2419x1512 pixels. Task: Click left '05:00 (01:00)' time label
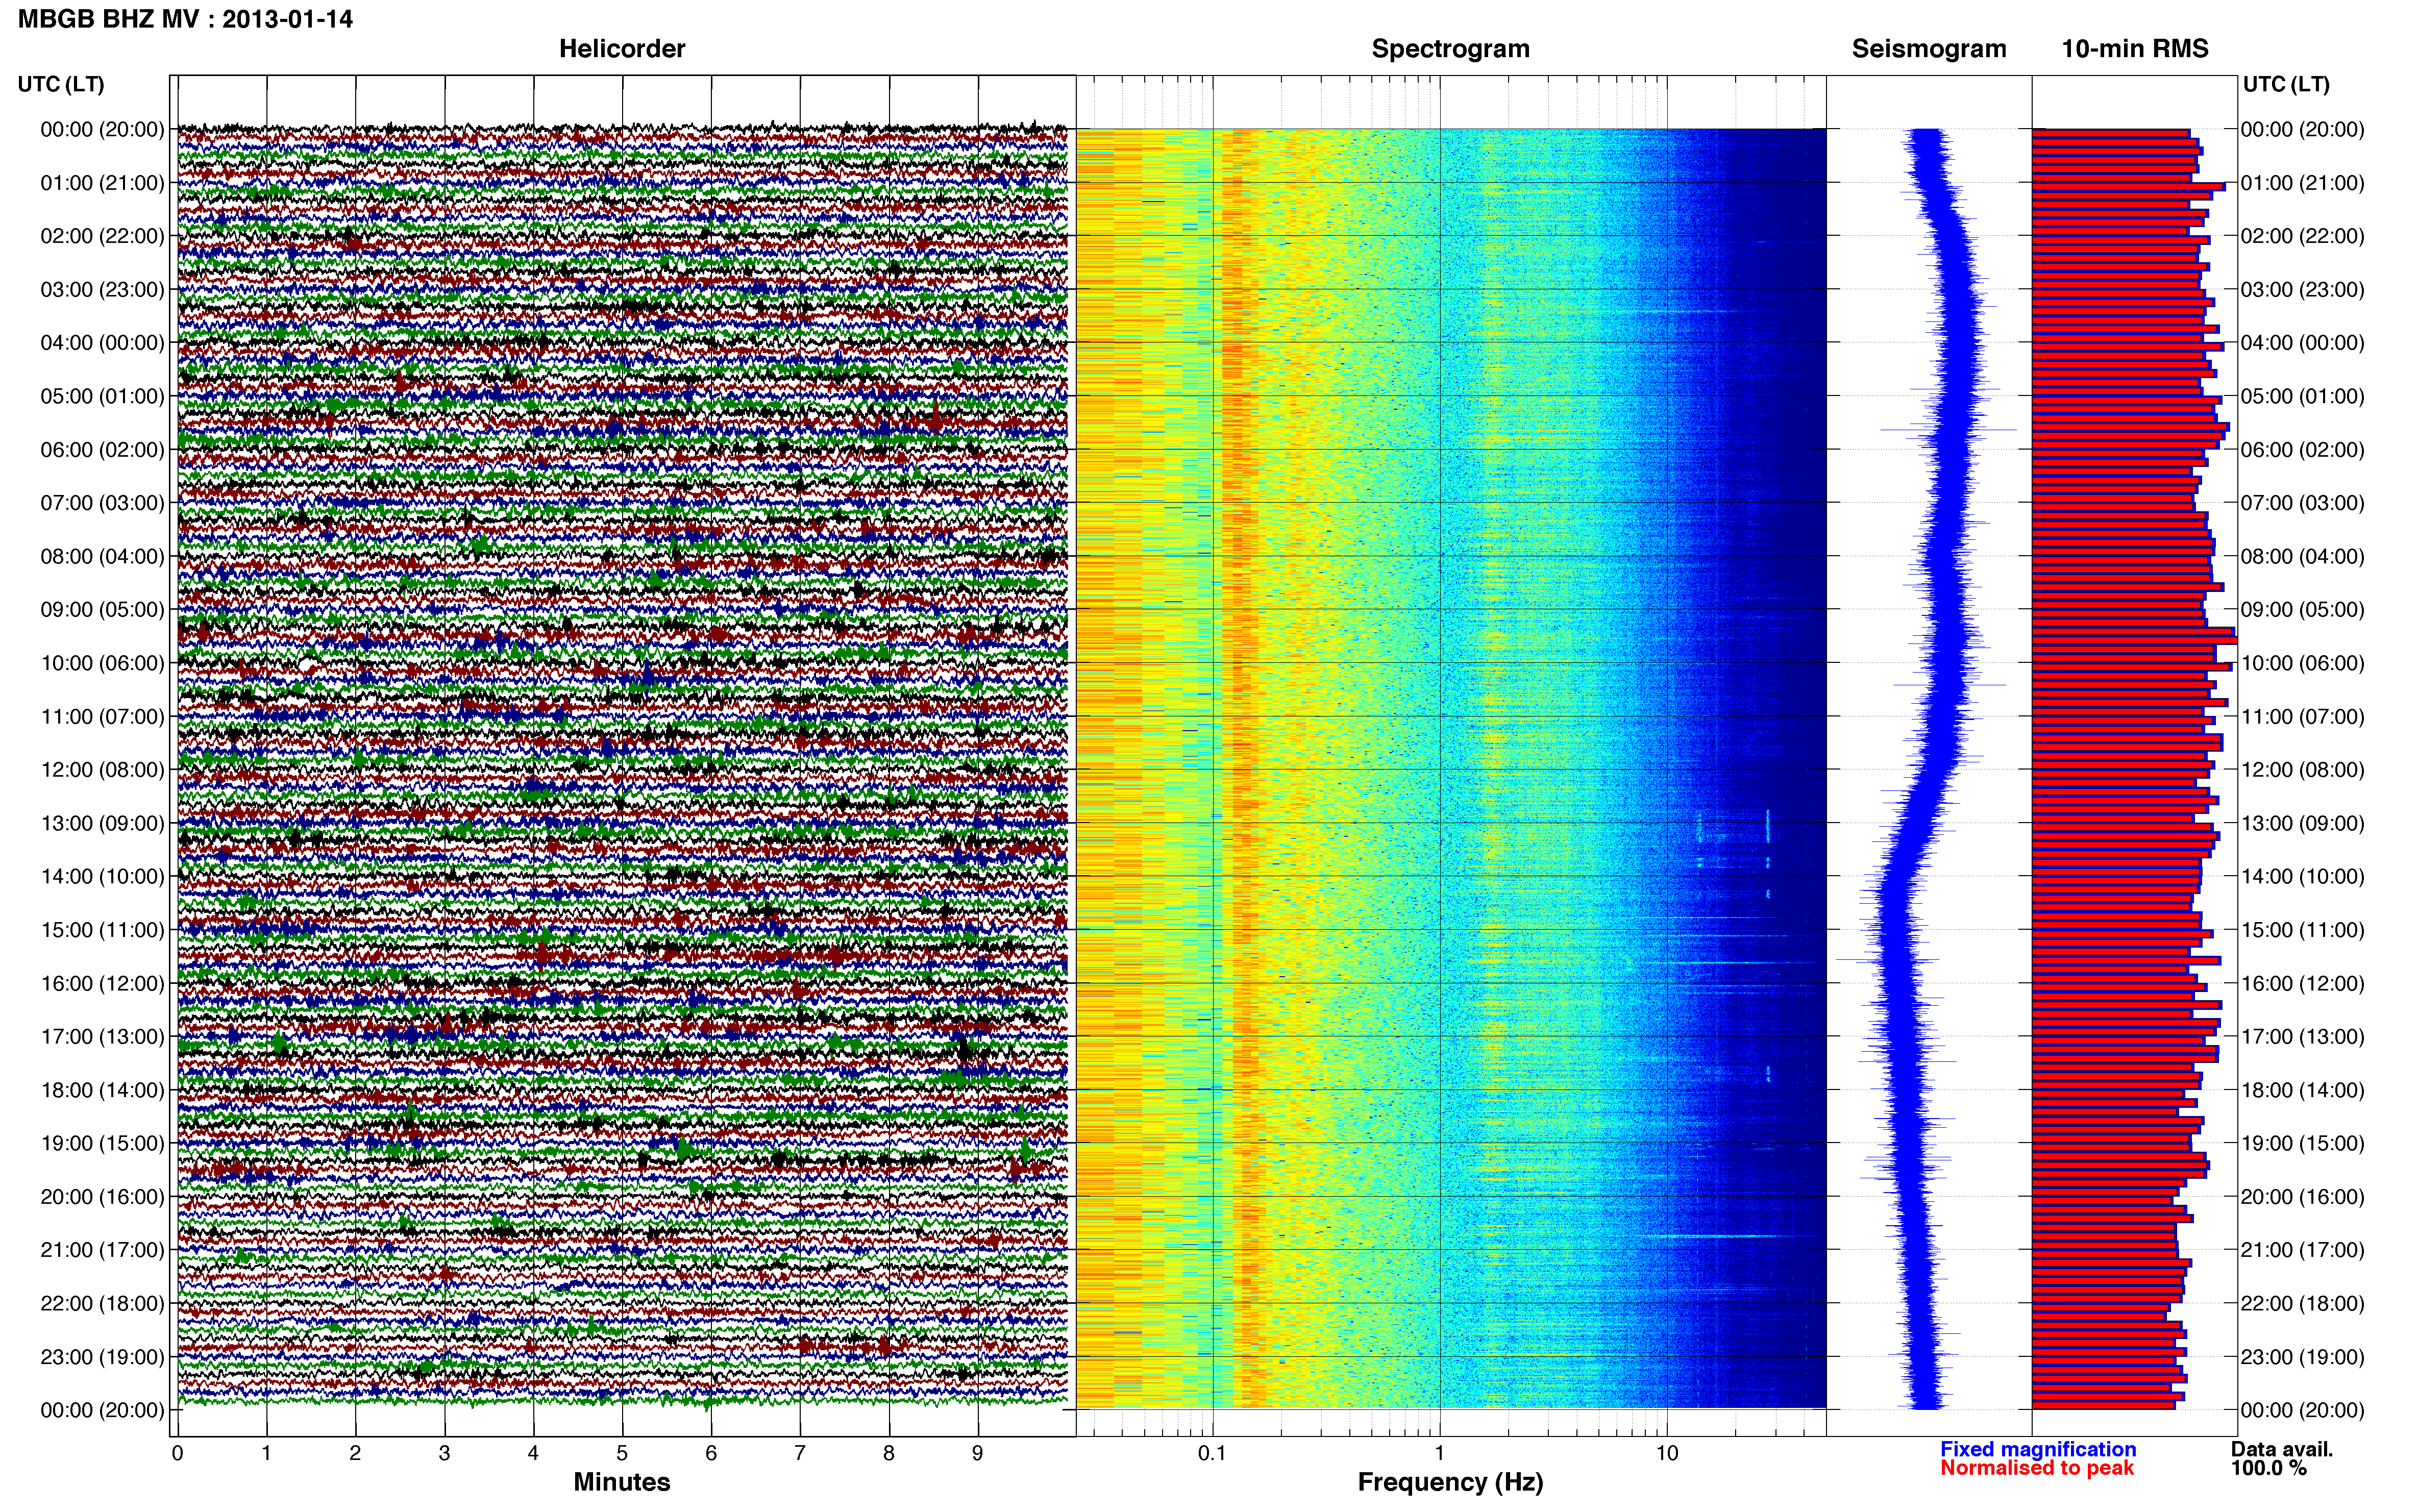click(x=102, y=396)
